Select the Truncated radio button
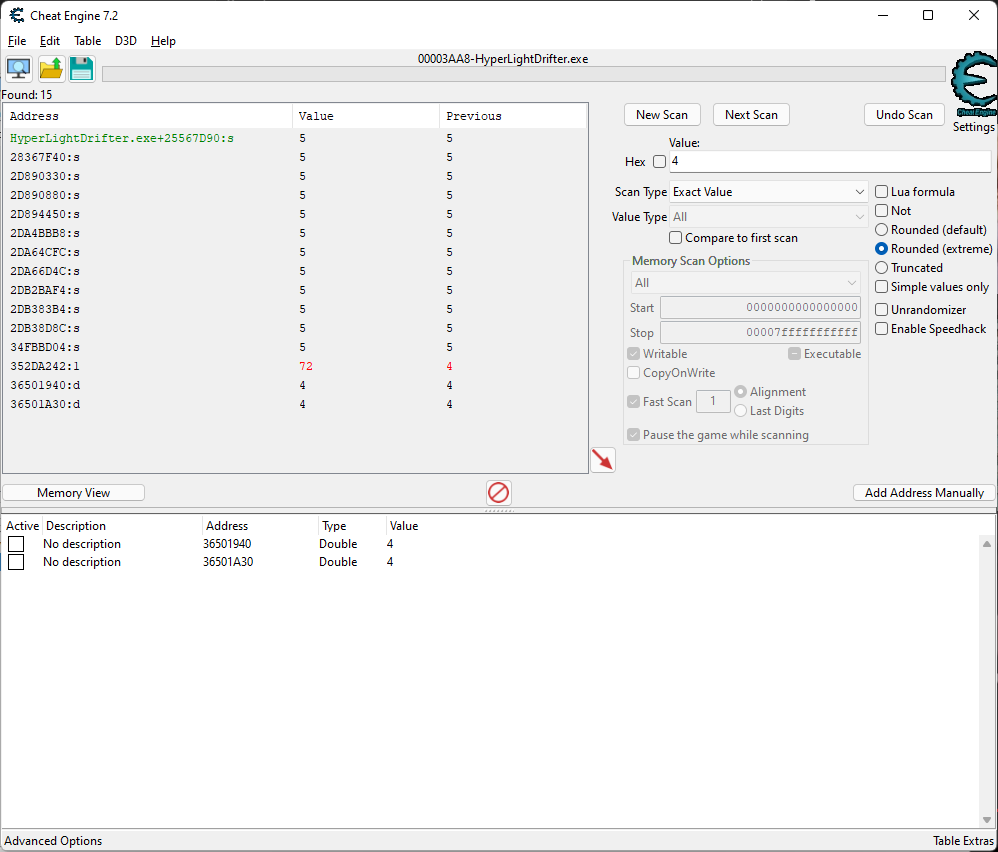The height and width of the screenshot is (852, 998). 882,268
